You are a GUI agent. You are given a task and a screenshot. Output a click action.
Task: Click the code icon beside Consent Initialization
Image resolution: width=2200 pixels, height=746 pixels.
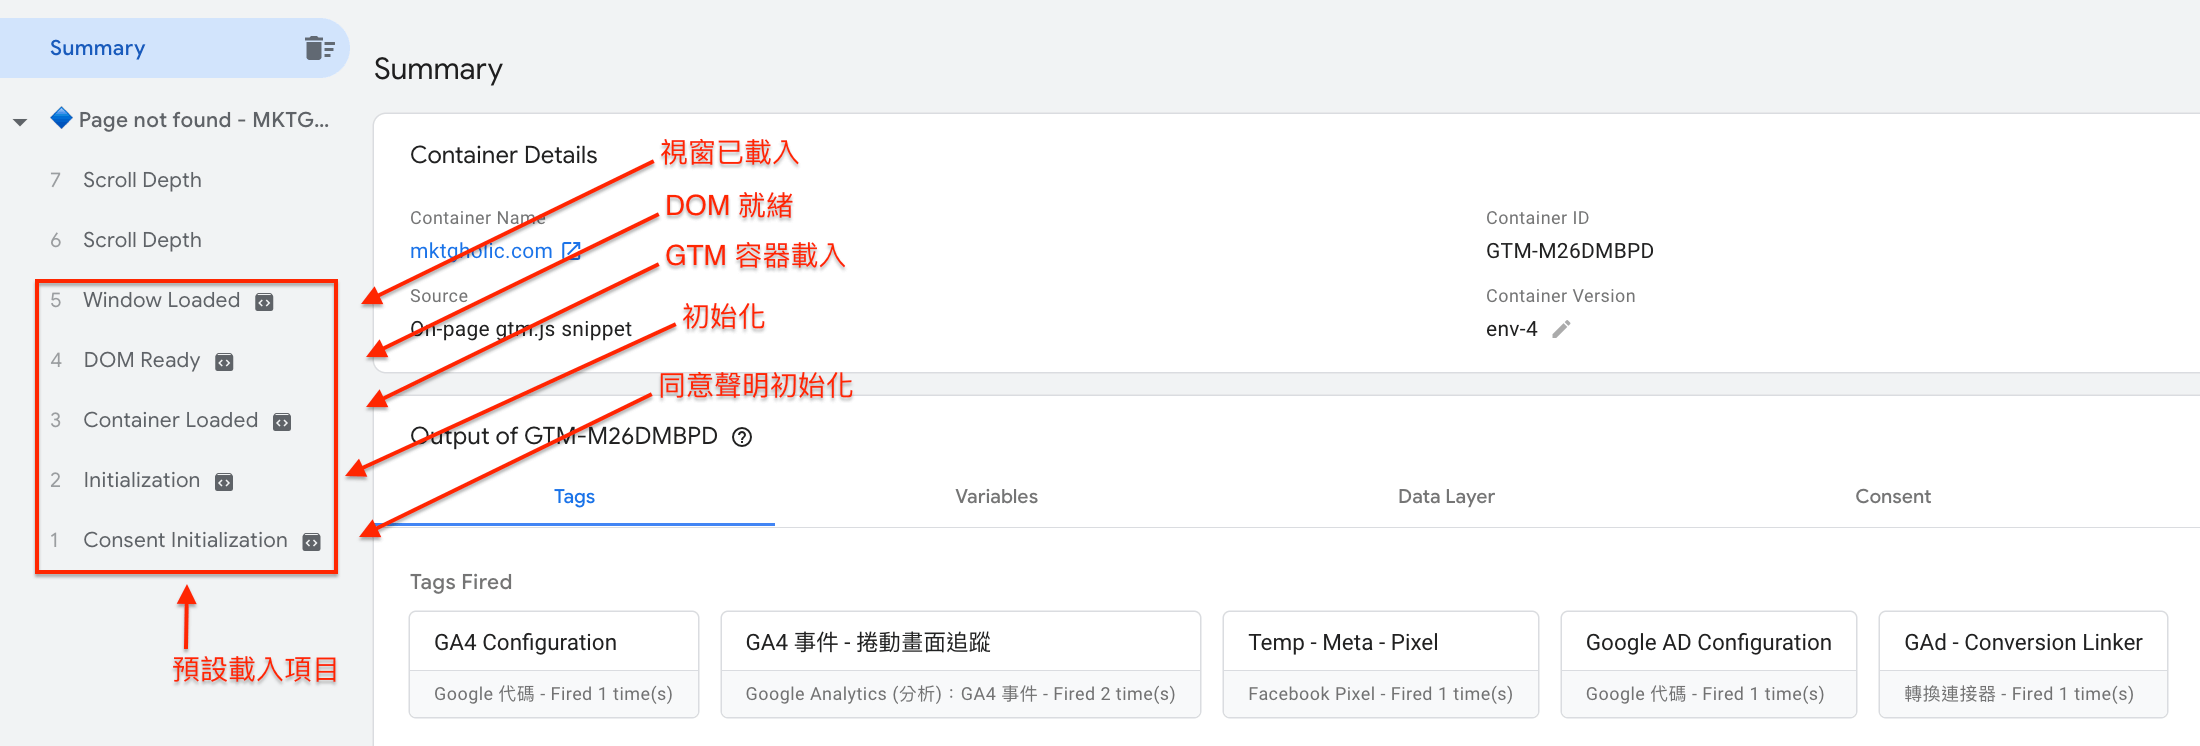[x=312, y=542]
